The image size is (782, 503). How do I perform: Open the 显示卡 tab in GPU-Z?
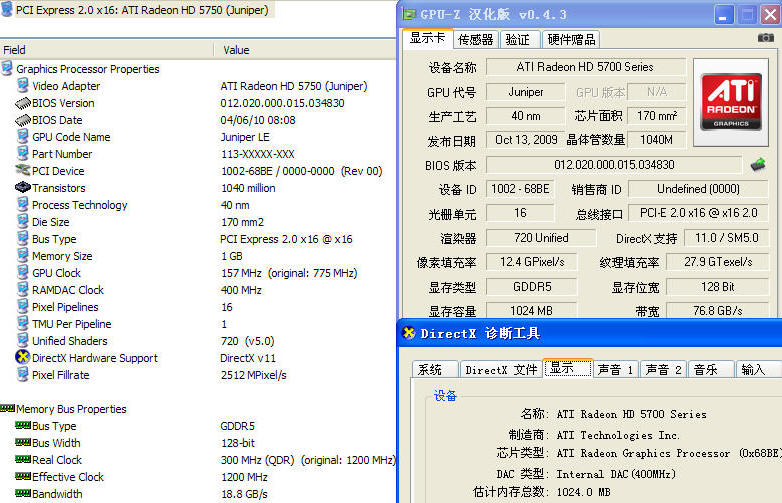click(x=427, y=38)
